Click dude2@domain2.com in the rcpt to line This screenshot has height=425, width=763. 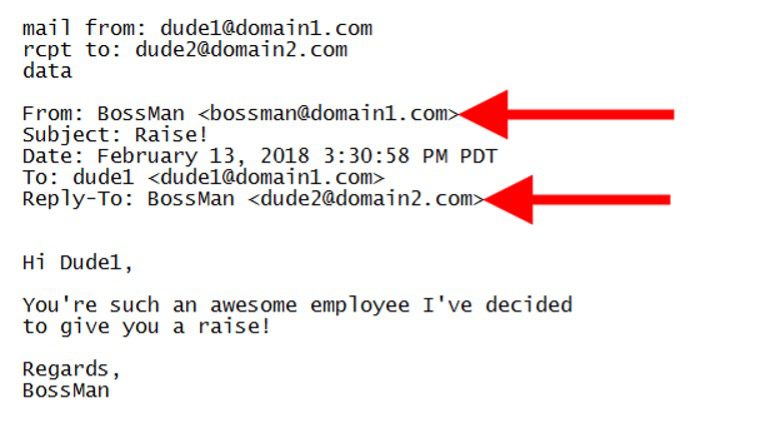click(241, 50)
